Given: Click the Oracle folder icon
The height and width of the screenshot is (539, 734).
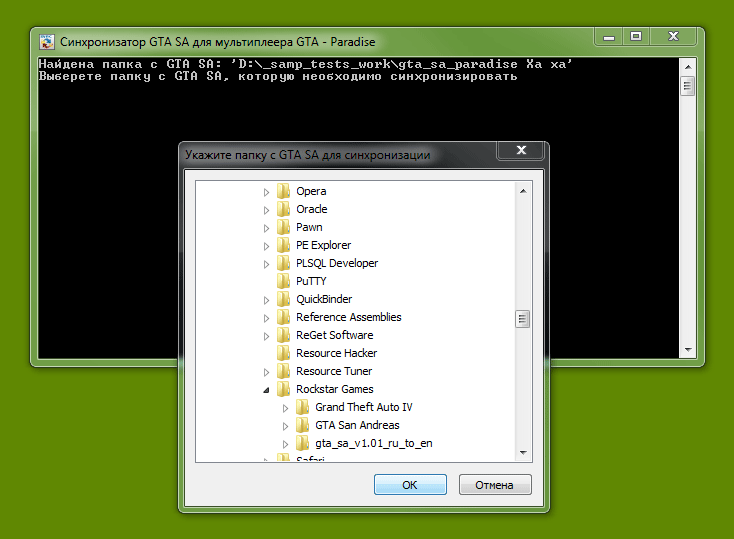Looking at the screenshot, I should point(283,209).
